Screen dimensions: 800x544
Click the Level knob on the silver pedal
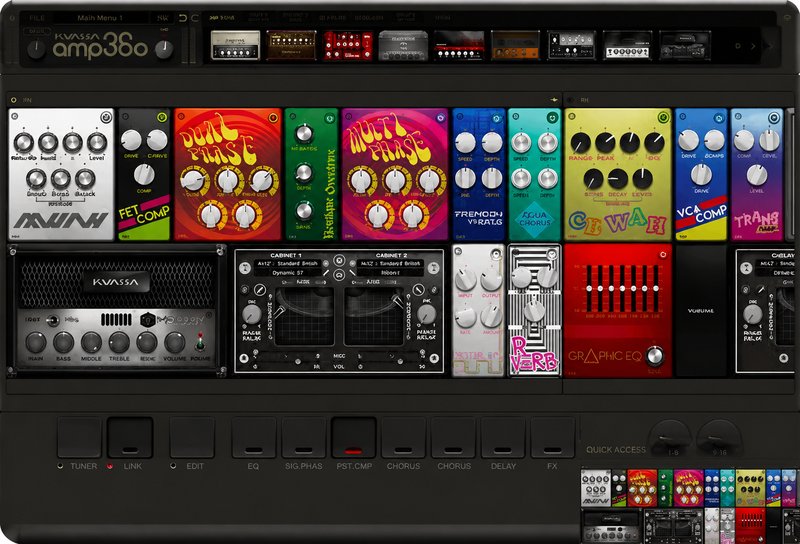(x=97, y=143)
